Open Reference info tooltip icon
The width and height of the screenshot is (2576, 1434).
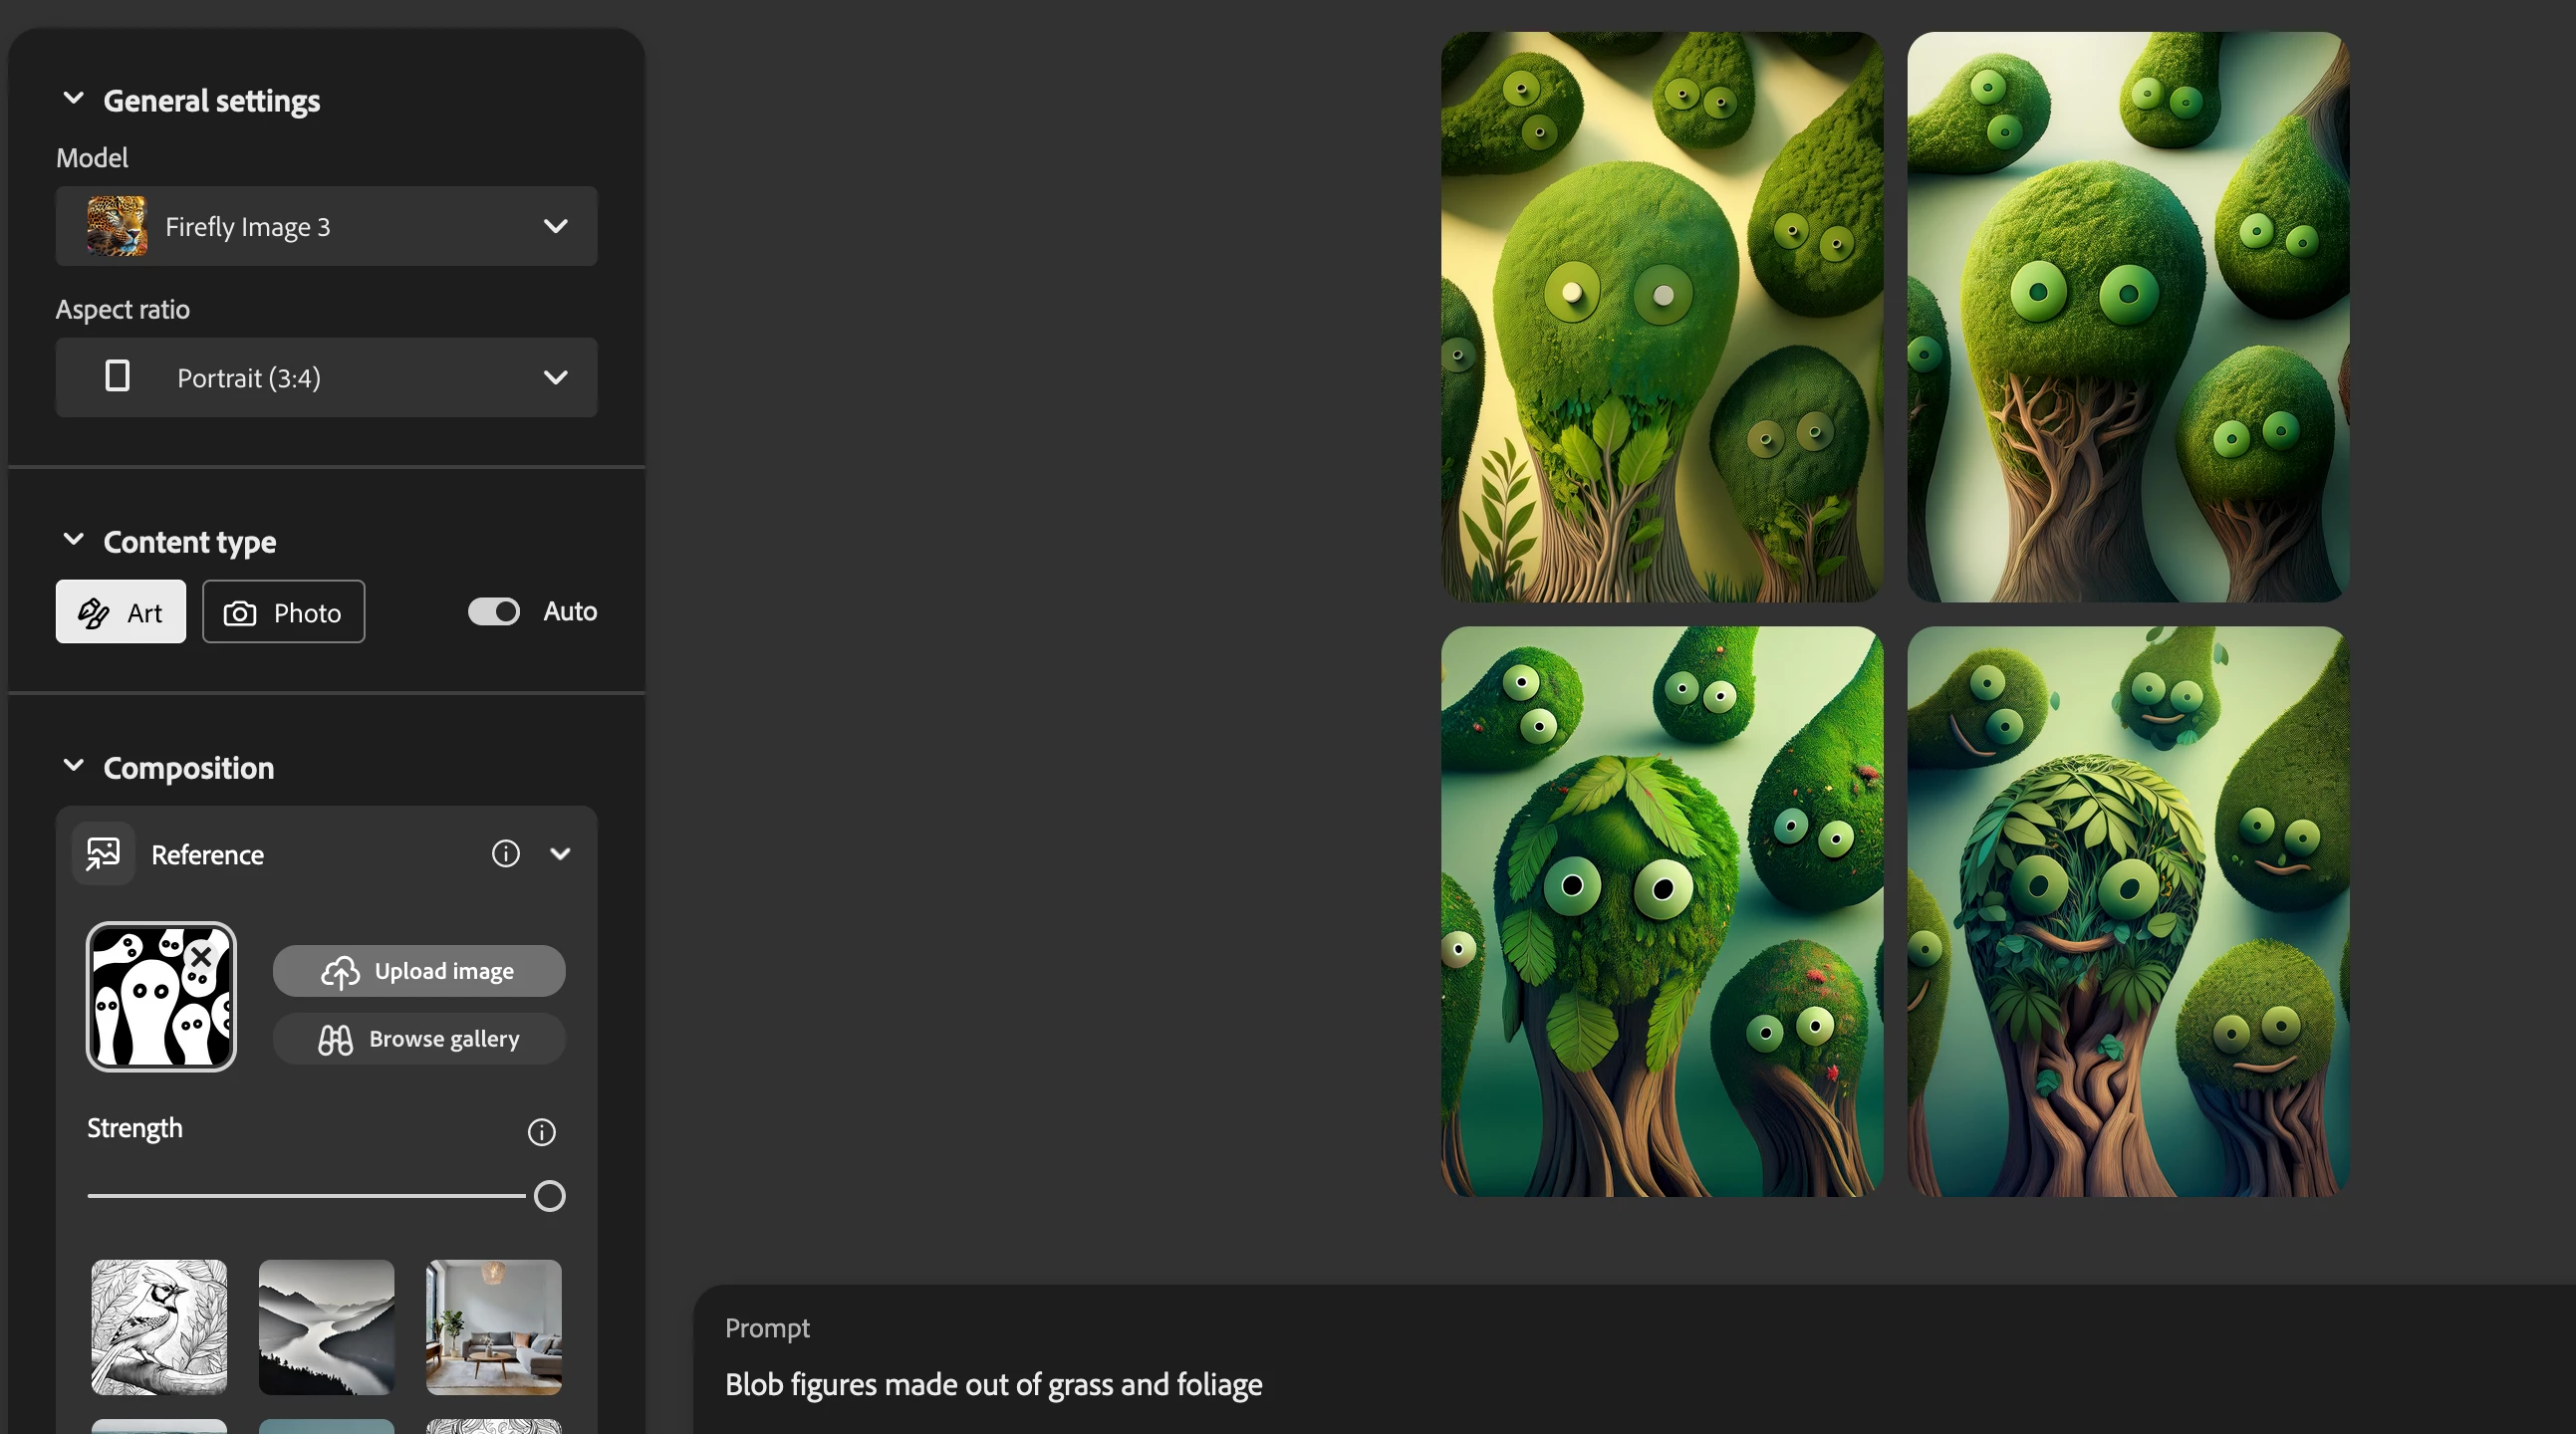[505, 854]
